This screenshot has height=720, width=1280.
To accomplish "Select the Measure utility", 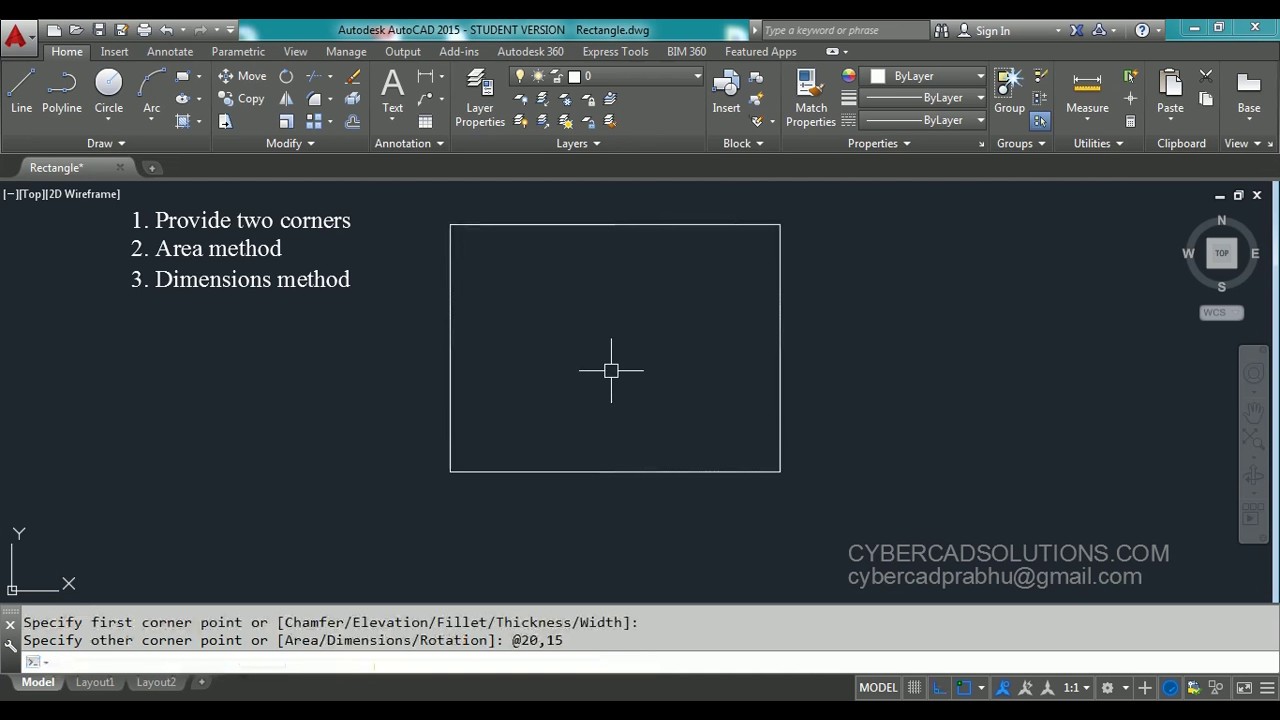I will point(1087,93).
